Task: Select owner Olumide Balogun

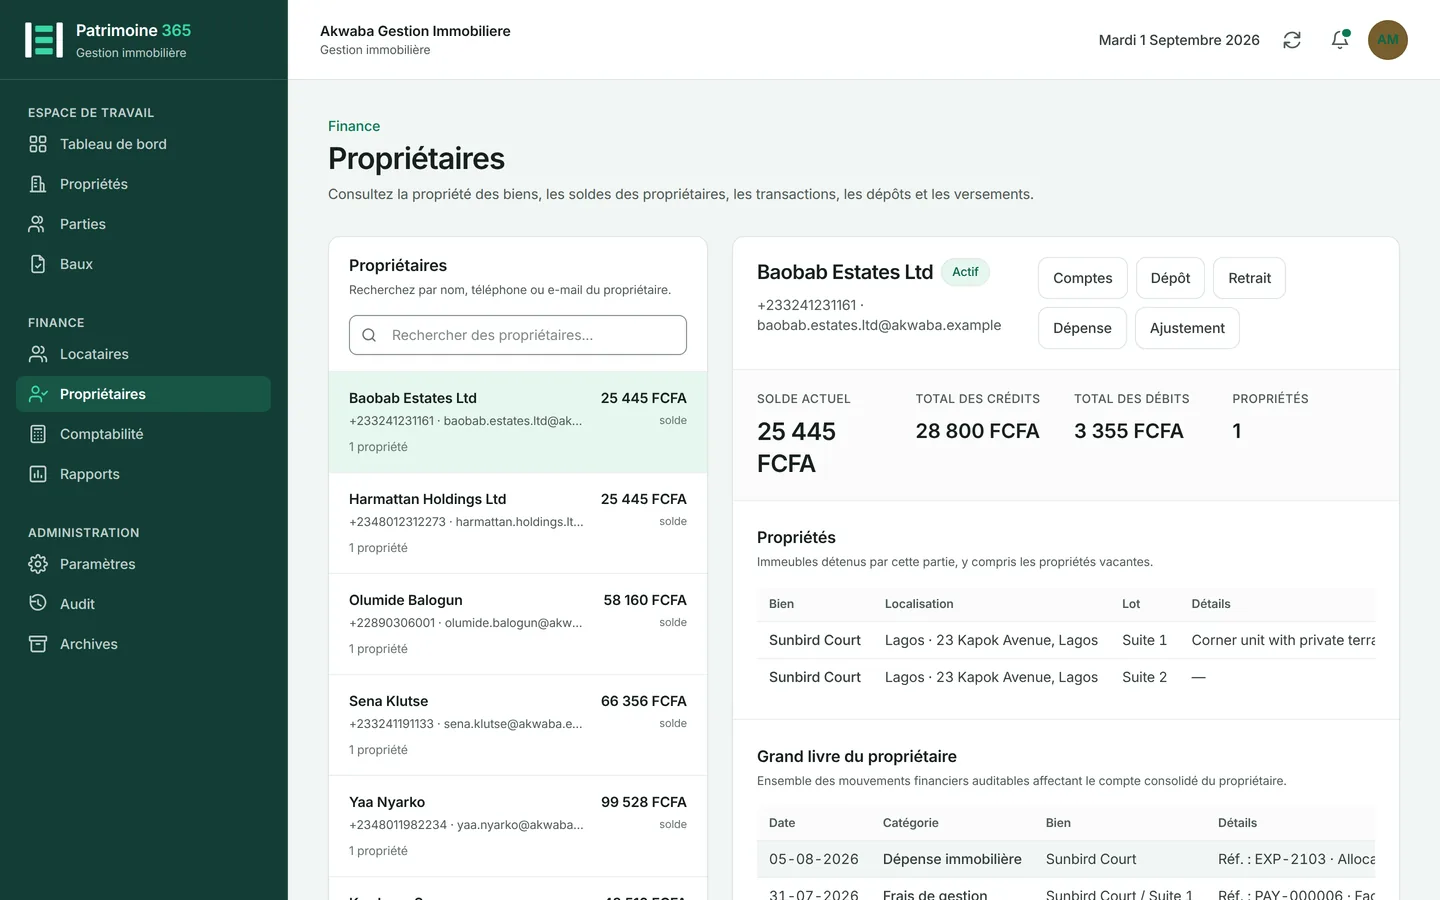Action: pos(518,624)
